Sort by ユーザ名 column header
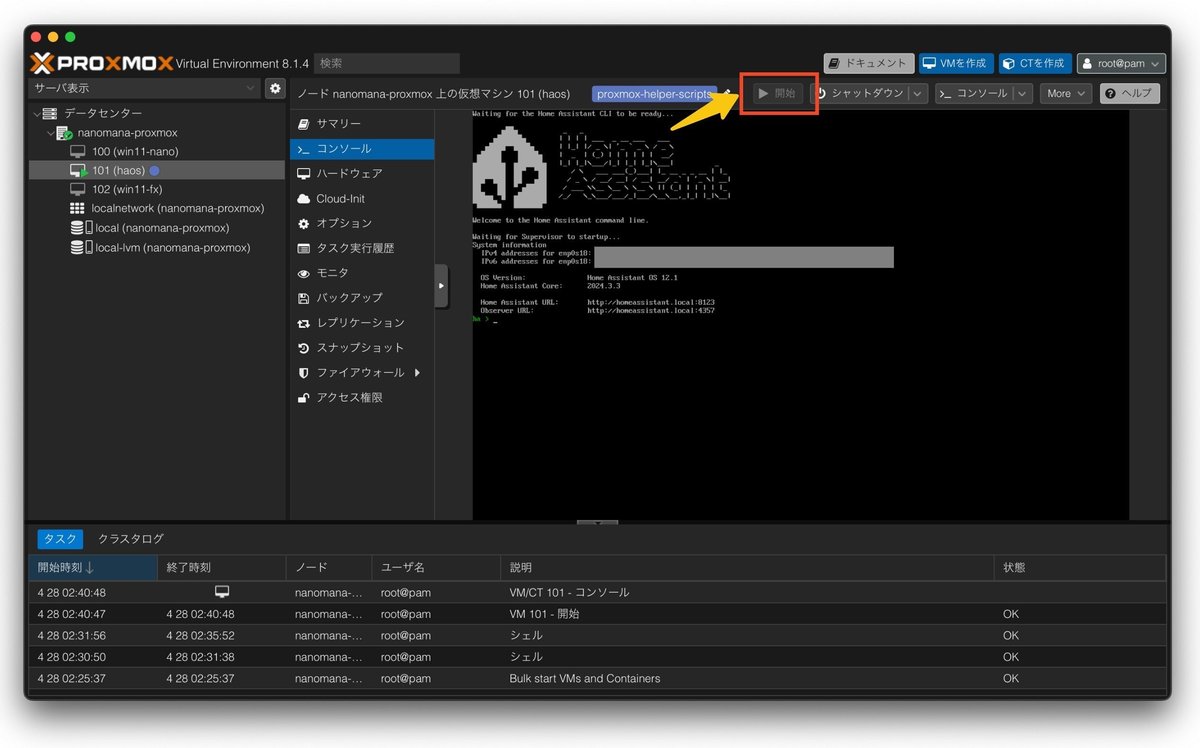1200x748 pixels. click(436, 568)
